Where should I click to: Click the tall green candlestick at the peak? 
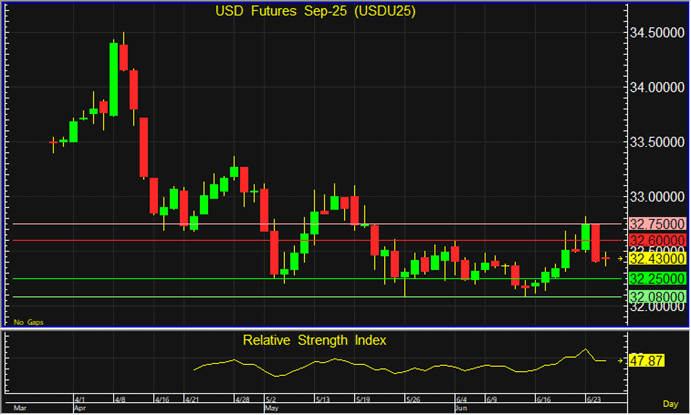pos(113,78)
